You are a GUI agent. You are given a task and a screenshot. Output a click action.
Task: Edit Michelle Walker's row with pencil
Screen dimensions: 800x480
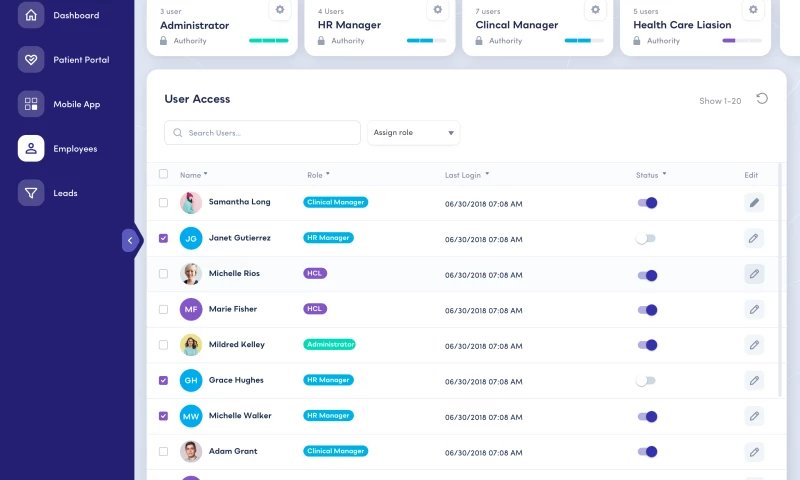(x=754, y=416)
